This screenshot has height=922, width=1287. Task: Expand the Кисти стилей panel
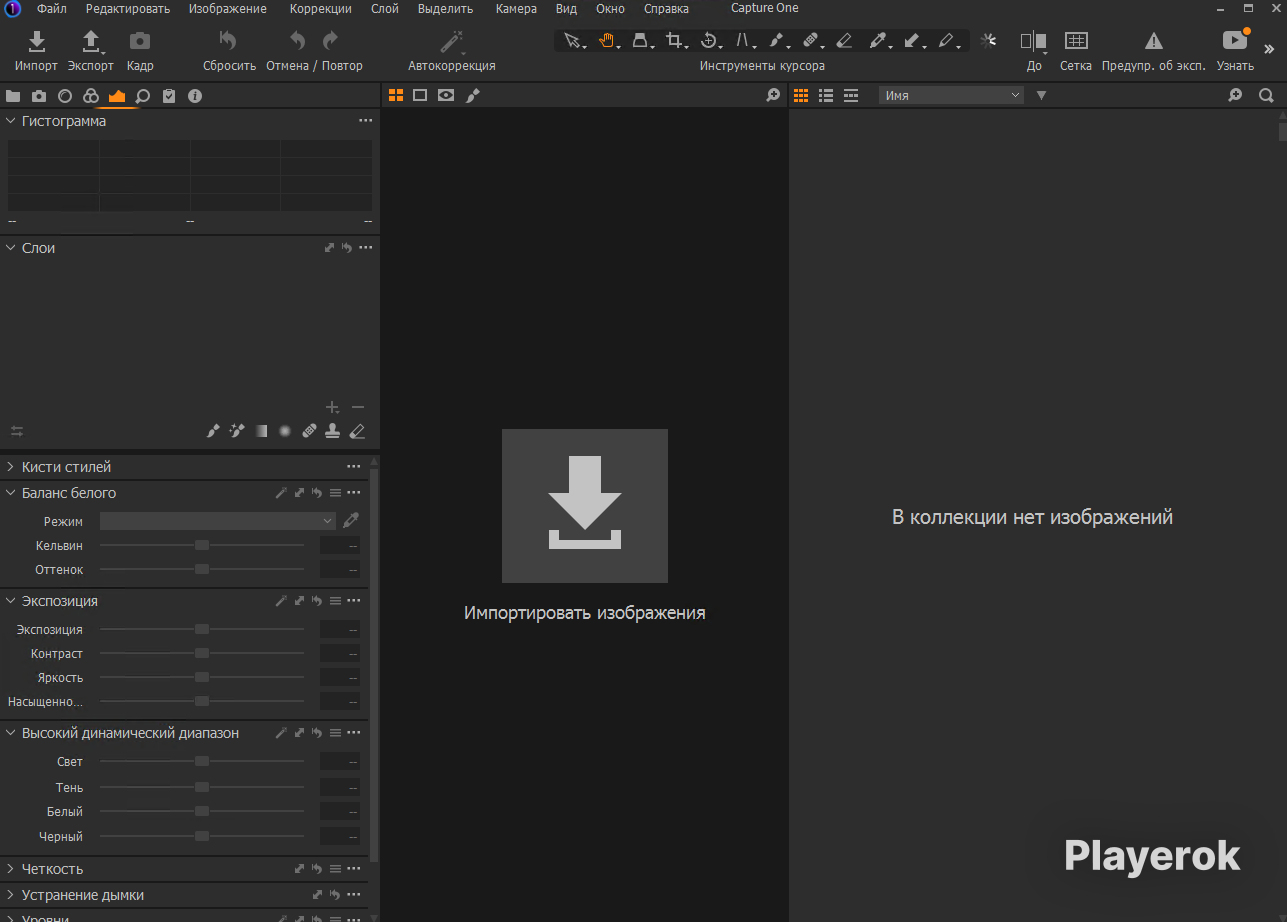[10, 467]
